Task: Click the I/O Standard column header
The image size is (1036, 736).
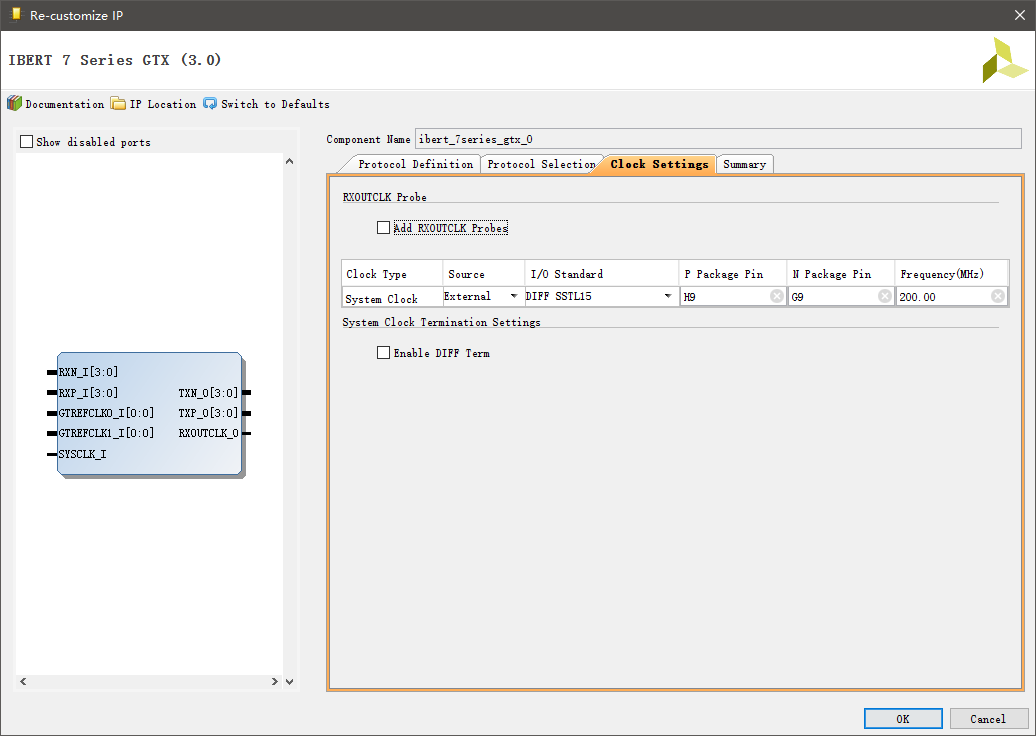Action: point(602,274)
